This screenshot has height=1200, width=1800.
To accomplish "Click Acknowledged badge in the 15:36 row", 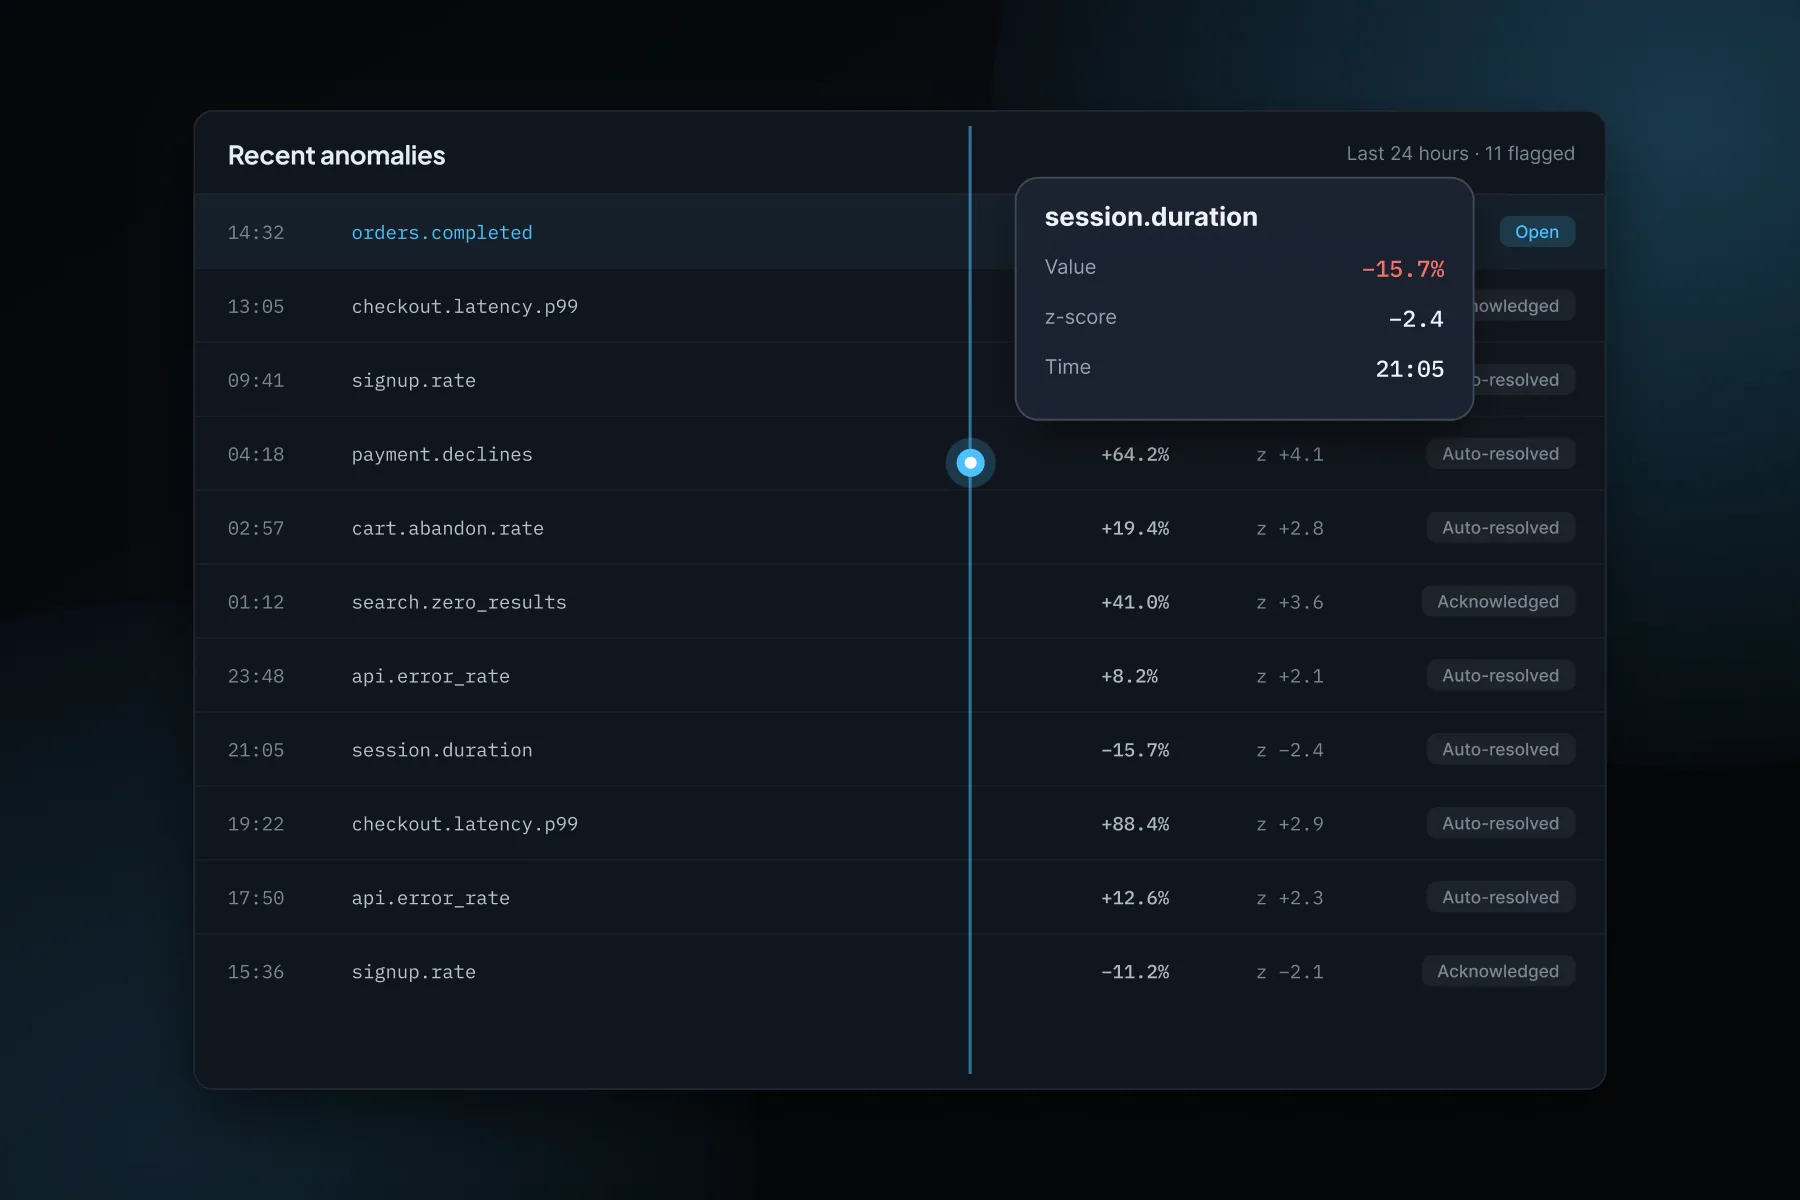I will [1498, 972].
